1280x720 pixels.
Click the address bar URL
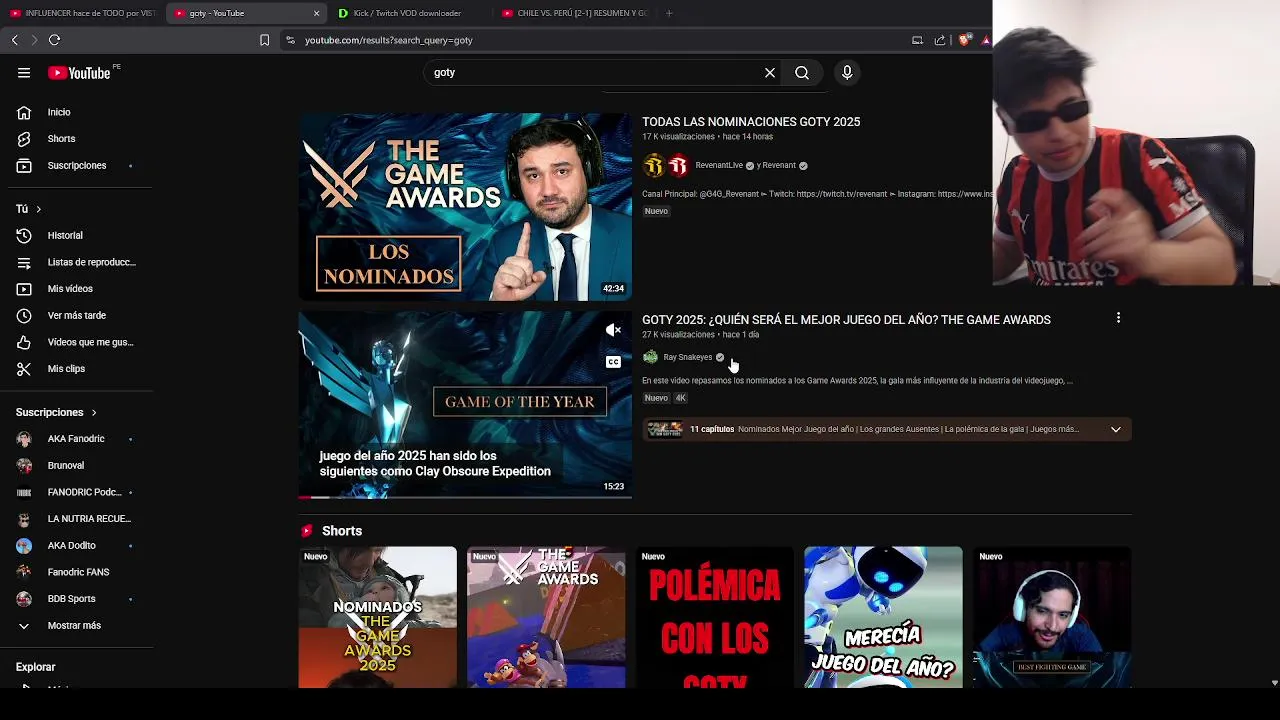(389, 40)
